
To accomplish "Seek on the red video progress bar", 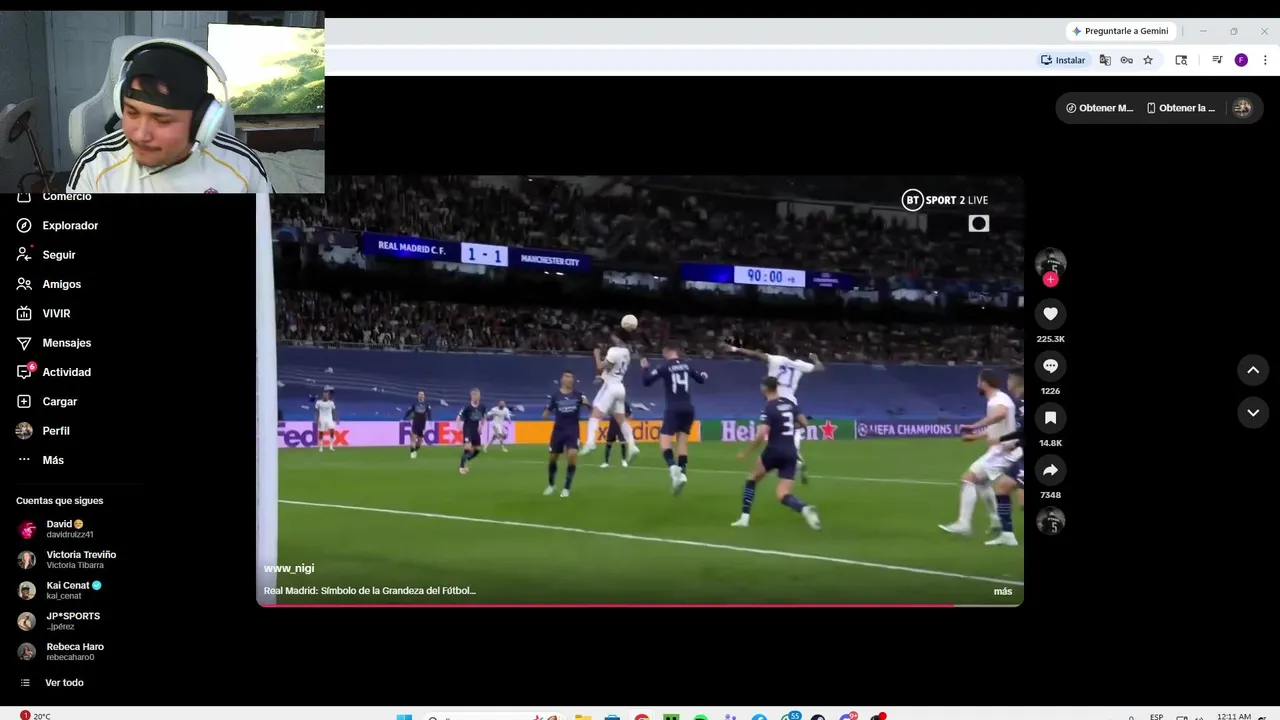I will click(640, 605).
